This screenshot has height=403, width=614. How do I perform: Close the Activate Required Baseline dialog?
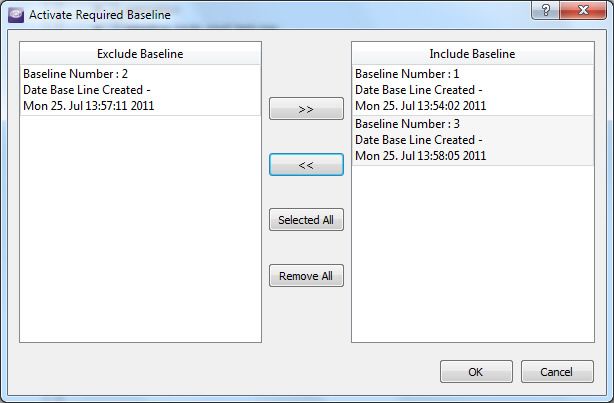tap(584, 11)
